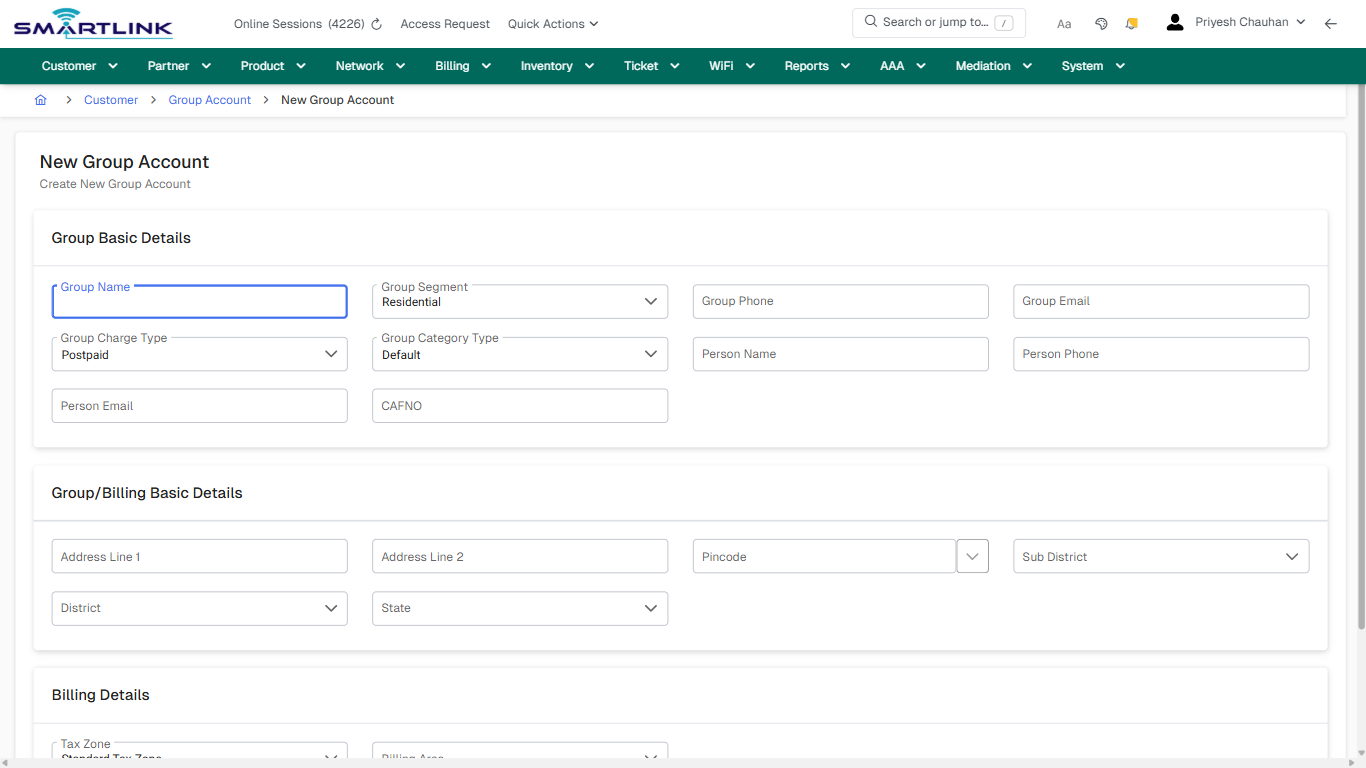Screen dimensions: 1366x768
Task: Expand the Pincode lookup arrow button
Action: tap(972, 556)
